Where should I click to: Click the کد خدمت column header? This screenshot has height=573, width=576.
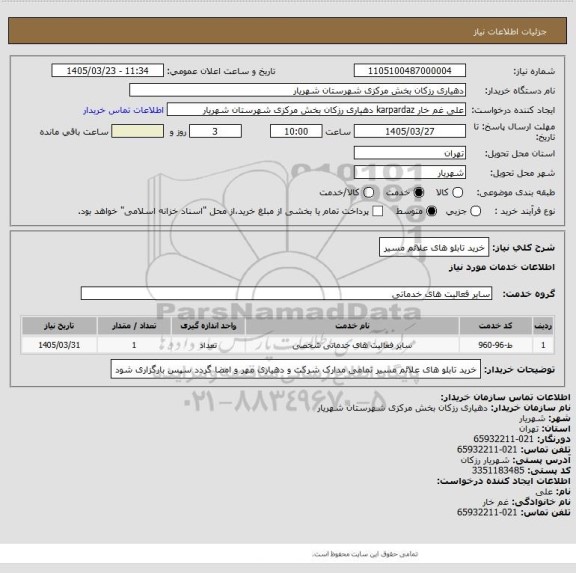coord(496,326)
